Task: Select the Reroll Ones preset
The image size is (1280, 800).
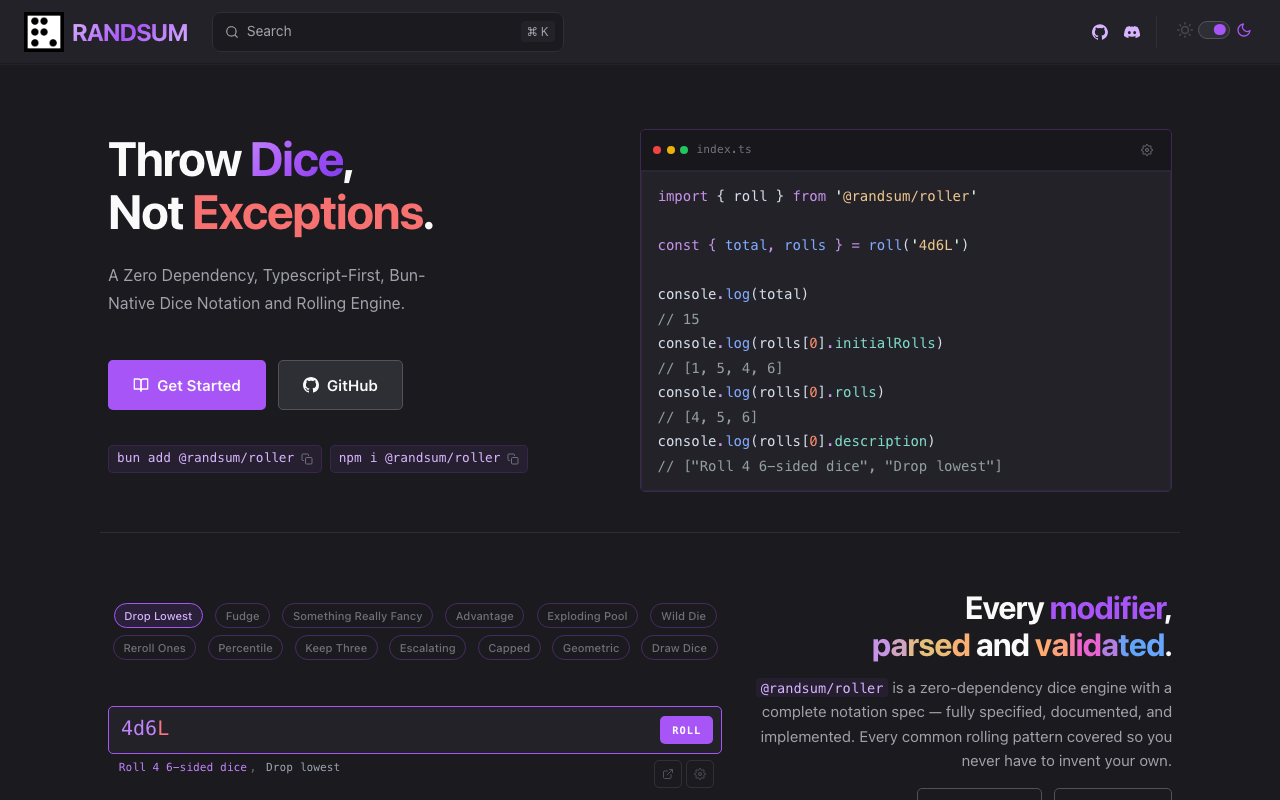Action: click(x=155, y=648)
